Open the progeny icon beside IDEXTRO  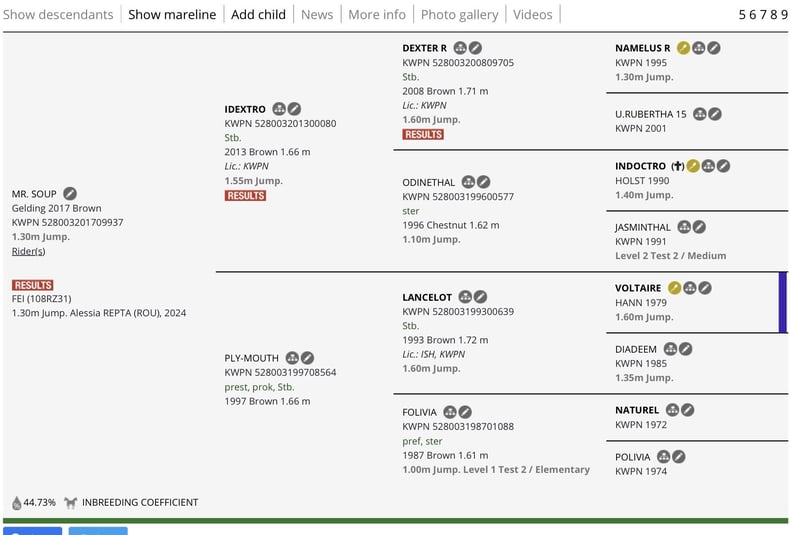click(279, 108)
